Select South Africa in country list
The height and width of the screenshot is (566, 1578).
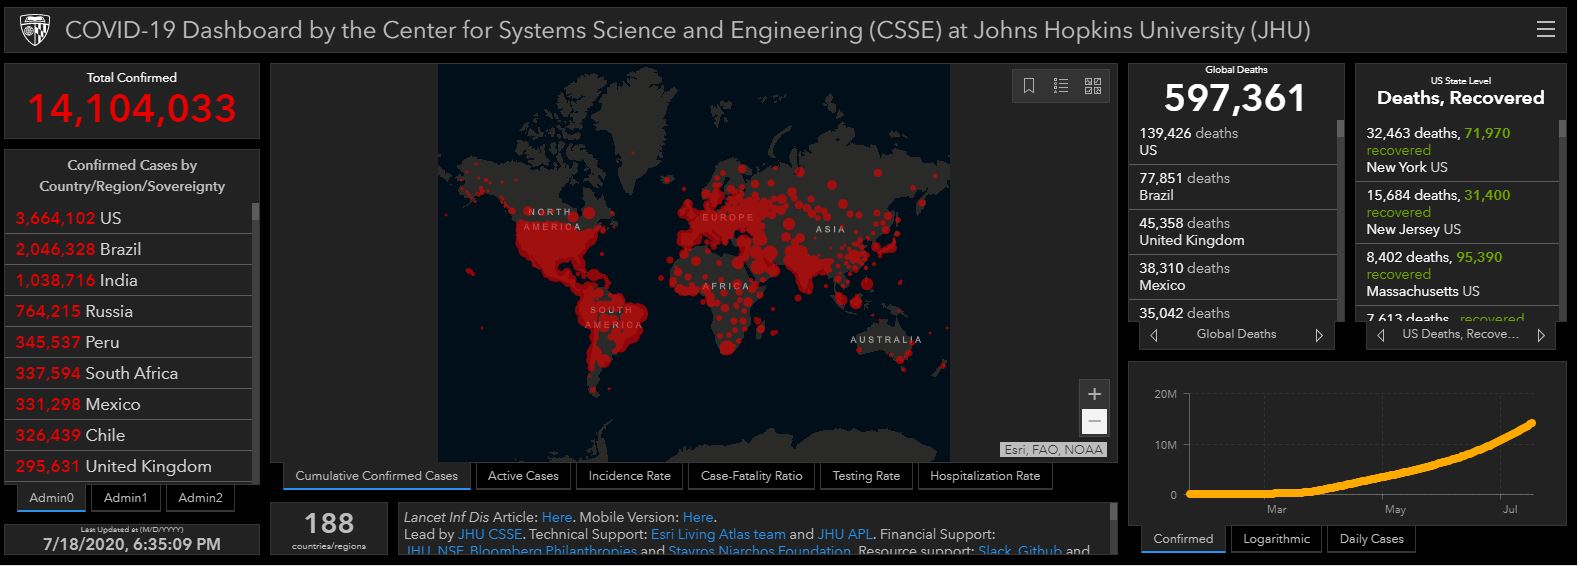click(130, 373)
